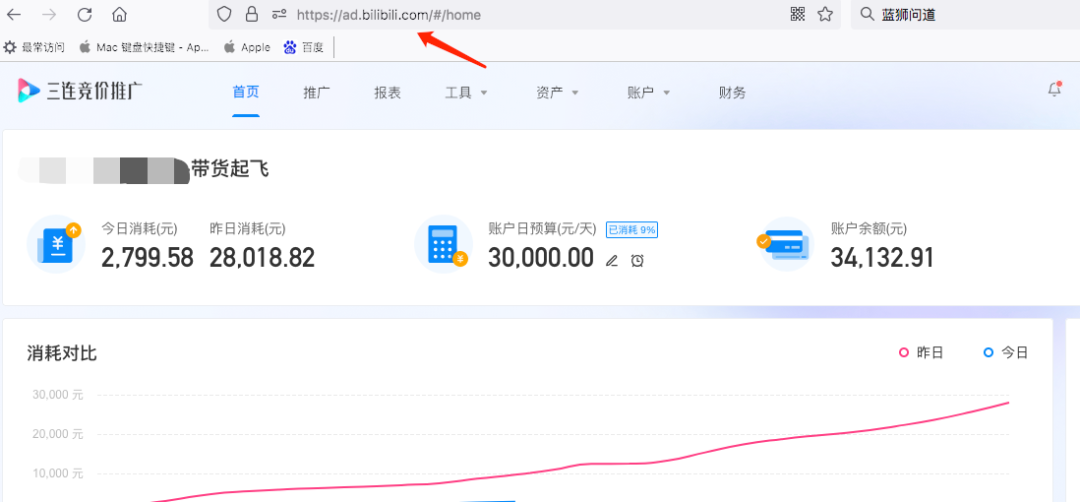Screen dimensions: 1080x502
Task: Open site permissions icon in address bar
Action: (x=280, y=14)
